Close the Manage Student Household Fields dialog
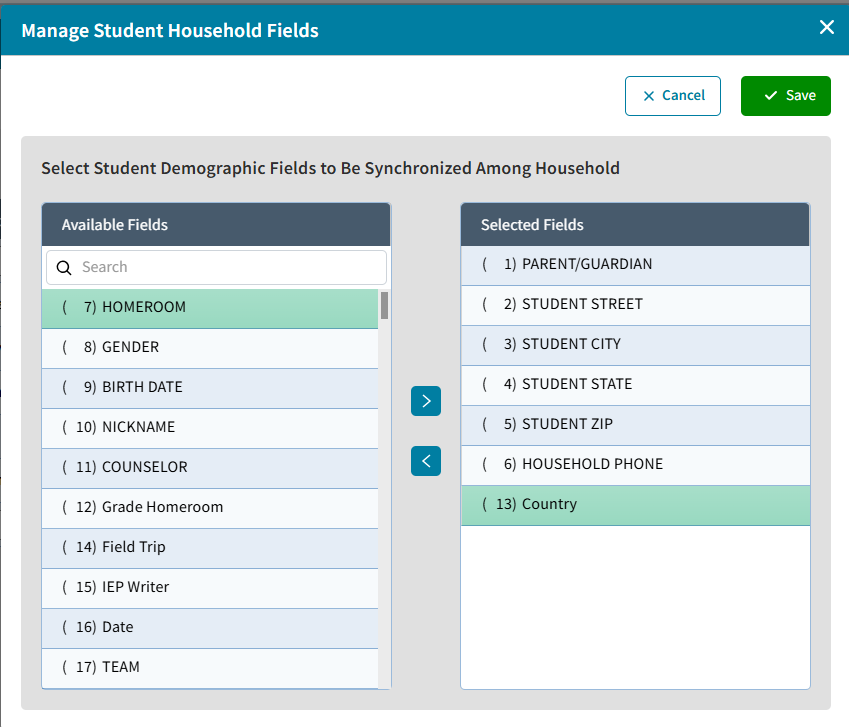 [826, 27]
